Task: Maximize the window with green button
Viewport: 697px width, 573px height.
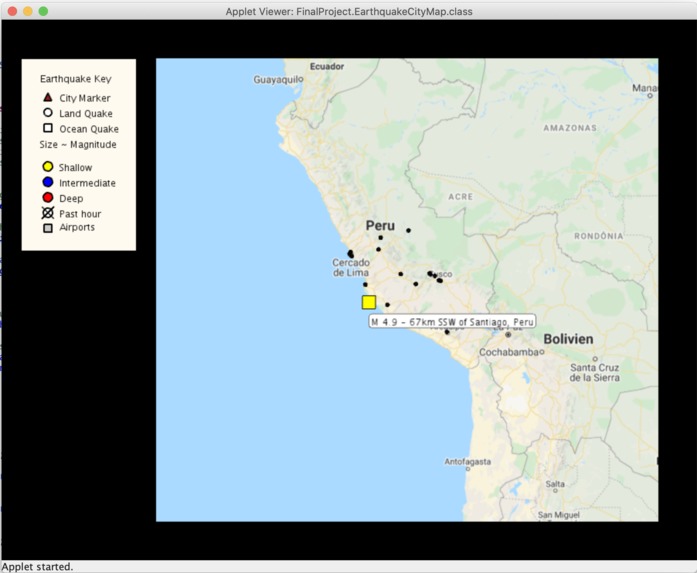Action: (x=43, y=11)
